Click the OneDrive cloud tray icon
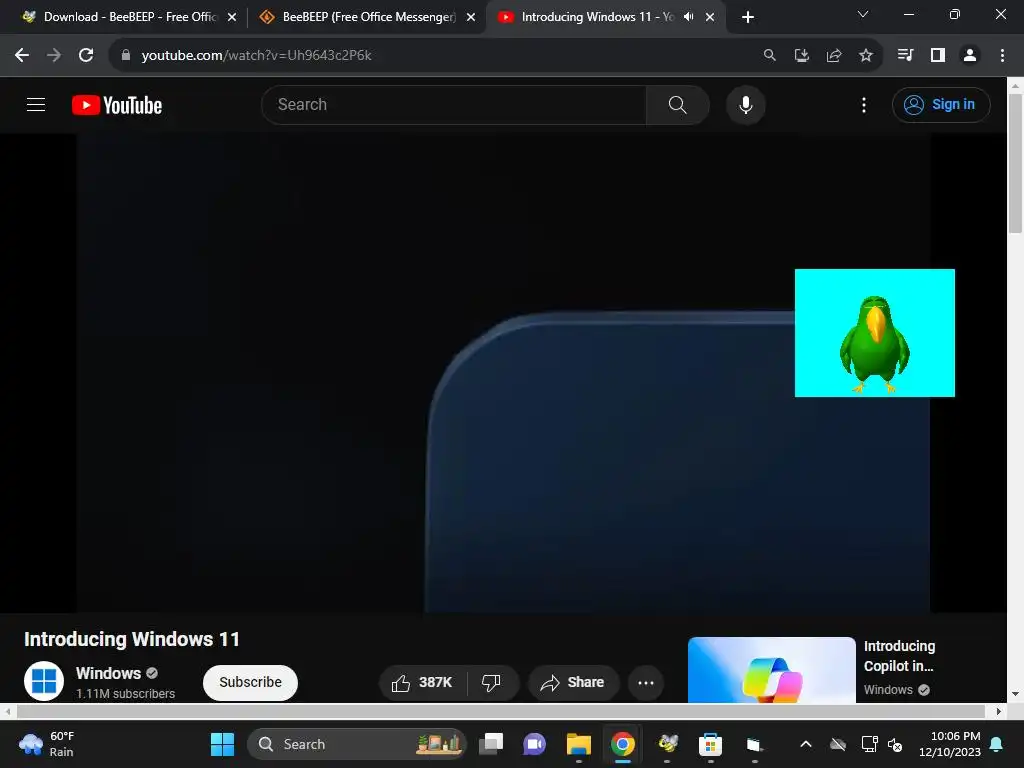Screen dimensions: 1024x768 pyautogui.click(x=838, y=744)
